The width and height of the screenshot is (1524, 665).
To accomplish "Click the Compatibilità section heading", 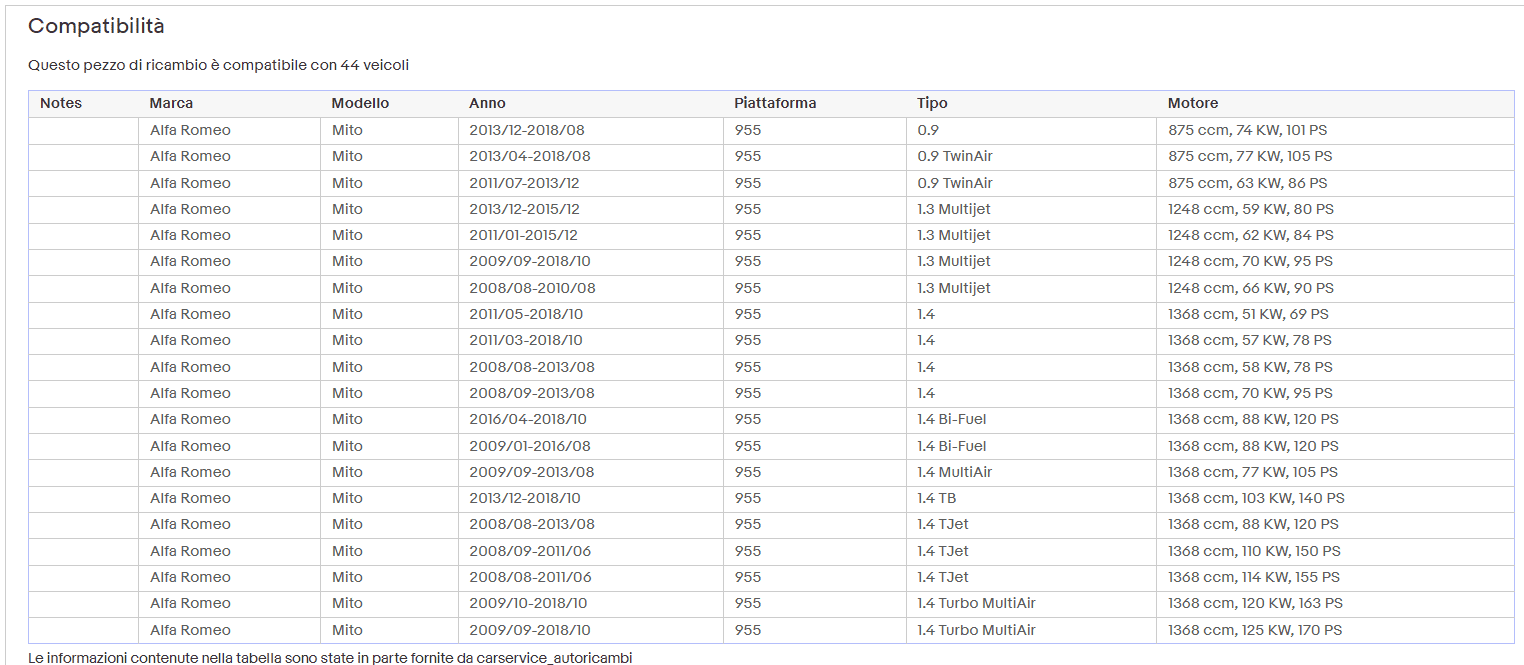I will 96,27.
